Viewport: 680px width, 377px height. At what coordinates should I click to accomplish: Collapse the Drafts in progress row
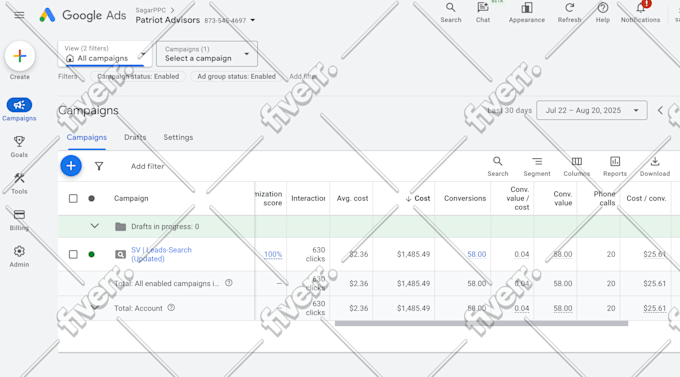click(x=95, y=226)
